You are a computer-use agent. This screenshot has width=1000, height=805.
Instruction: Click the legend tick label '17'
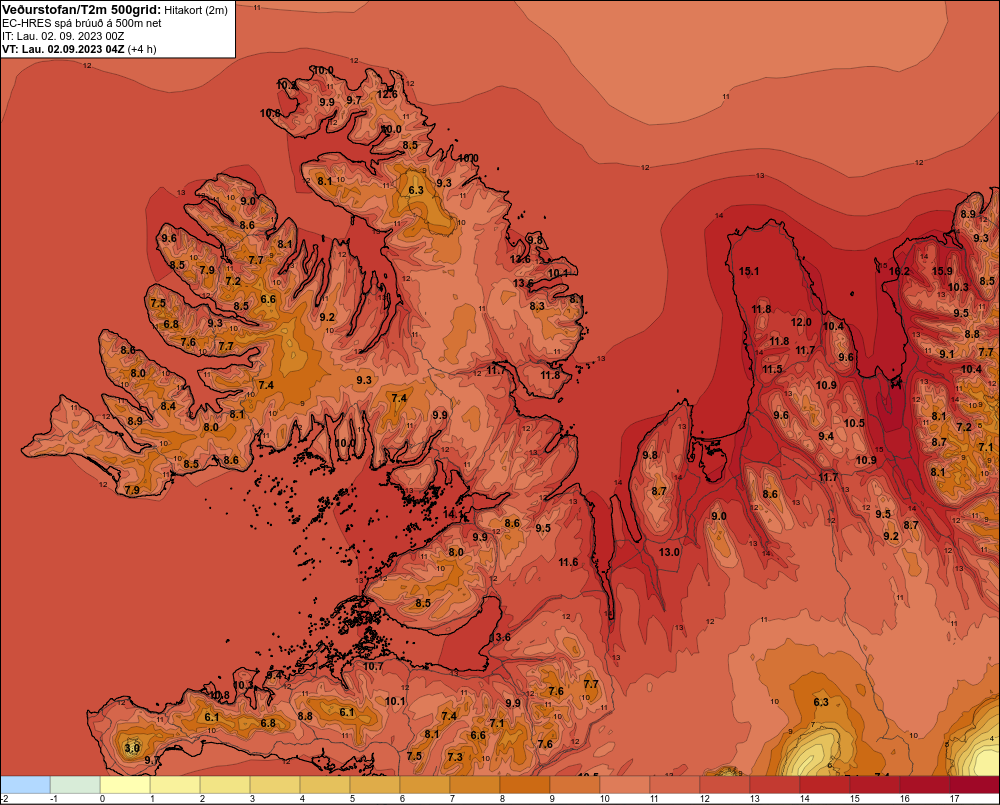955,799
